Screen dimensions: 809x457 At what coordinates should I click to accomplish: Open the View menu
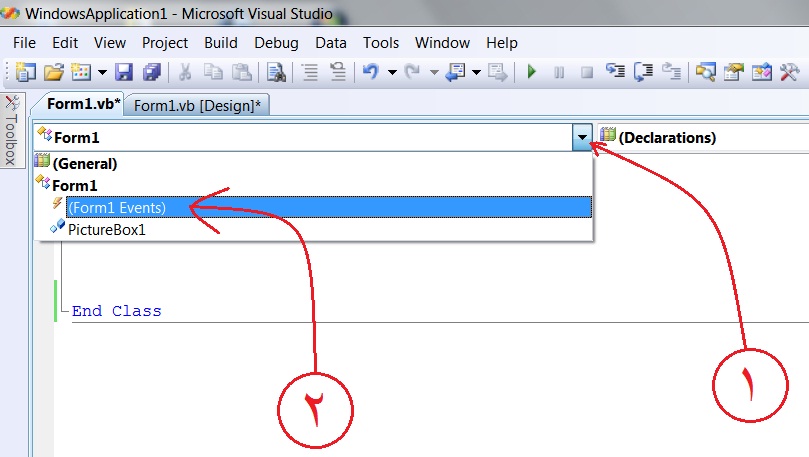[110, 43]
